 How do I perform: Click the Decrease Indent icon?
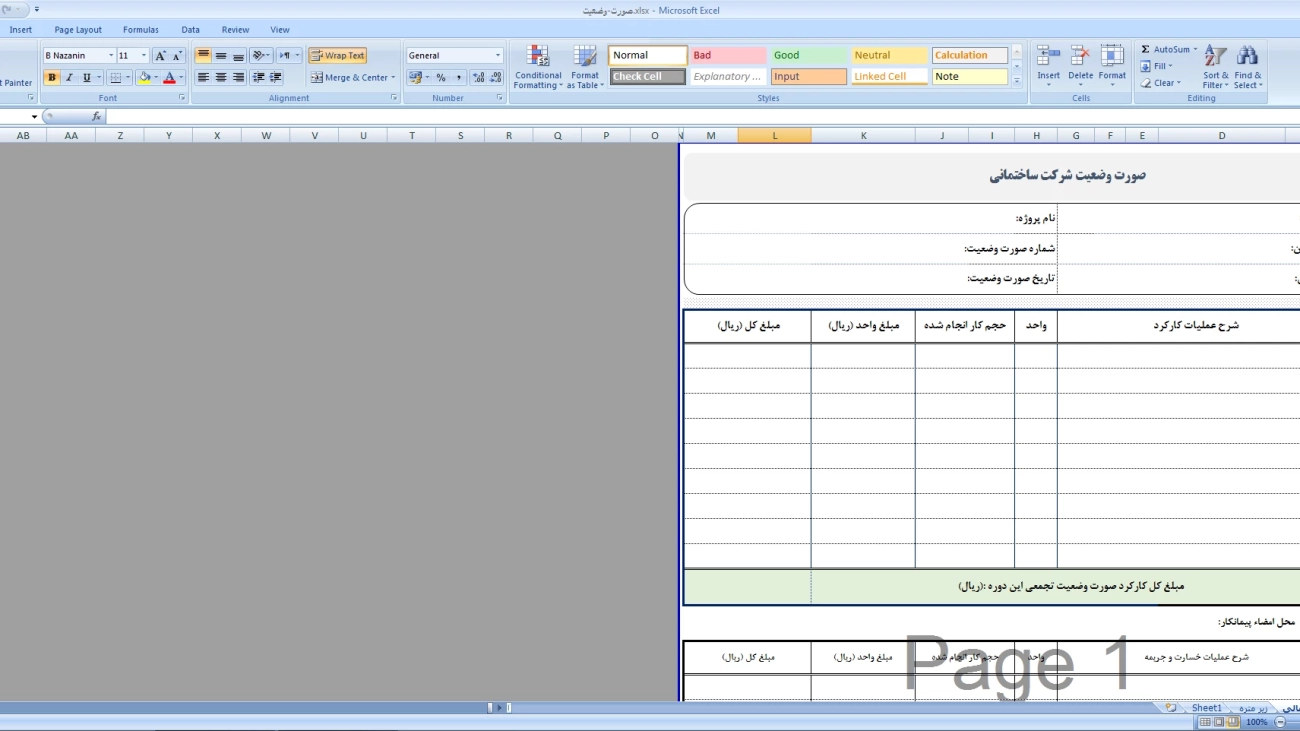[259, 77]
